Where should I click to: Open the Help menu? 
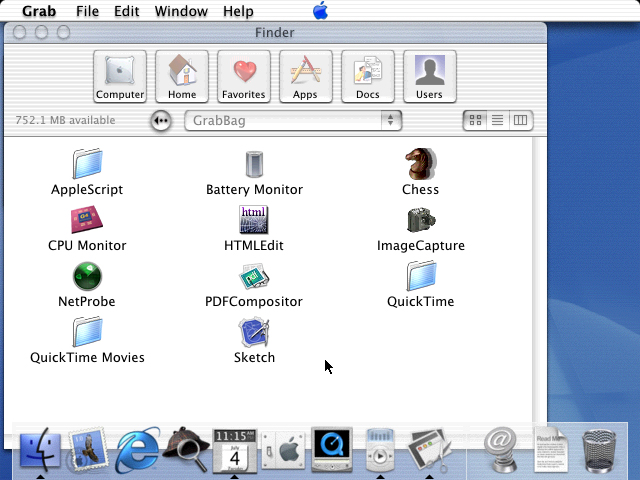click(x=238, y=11)
